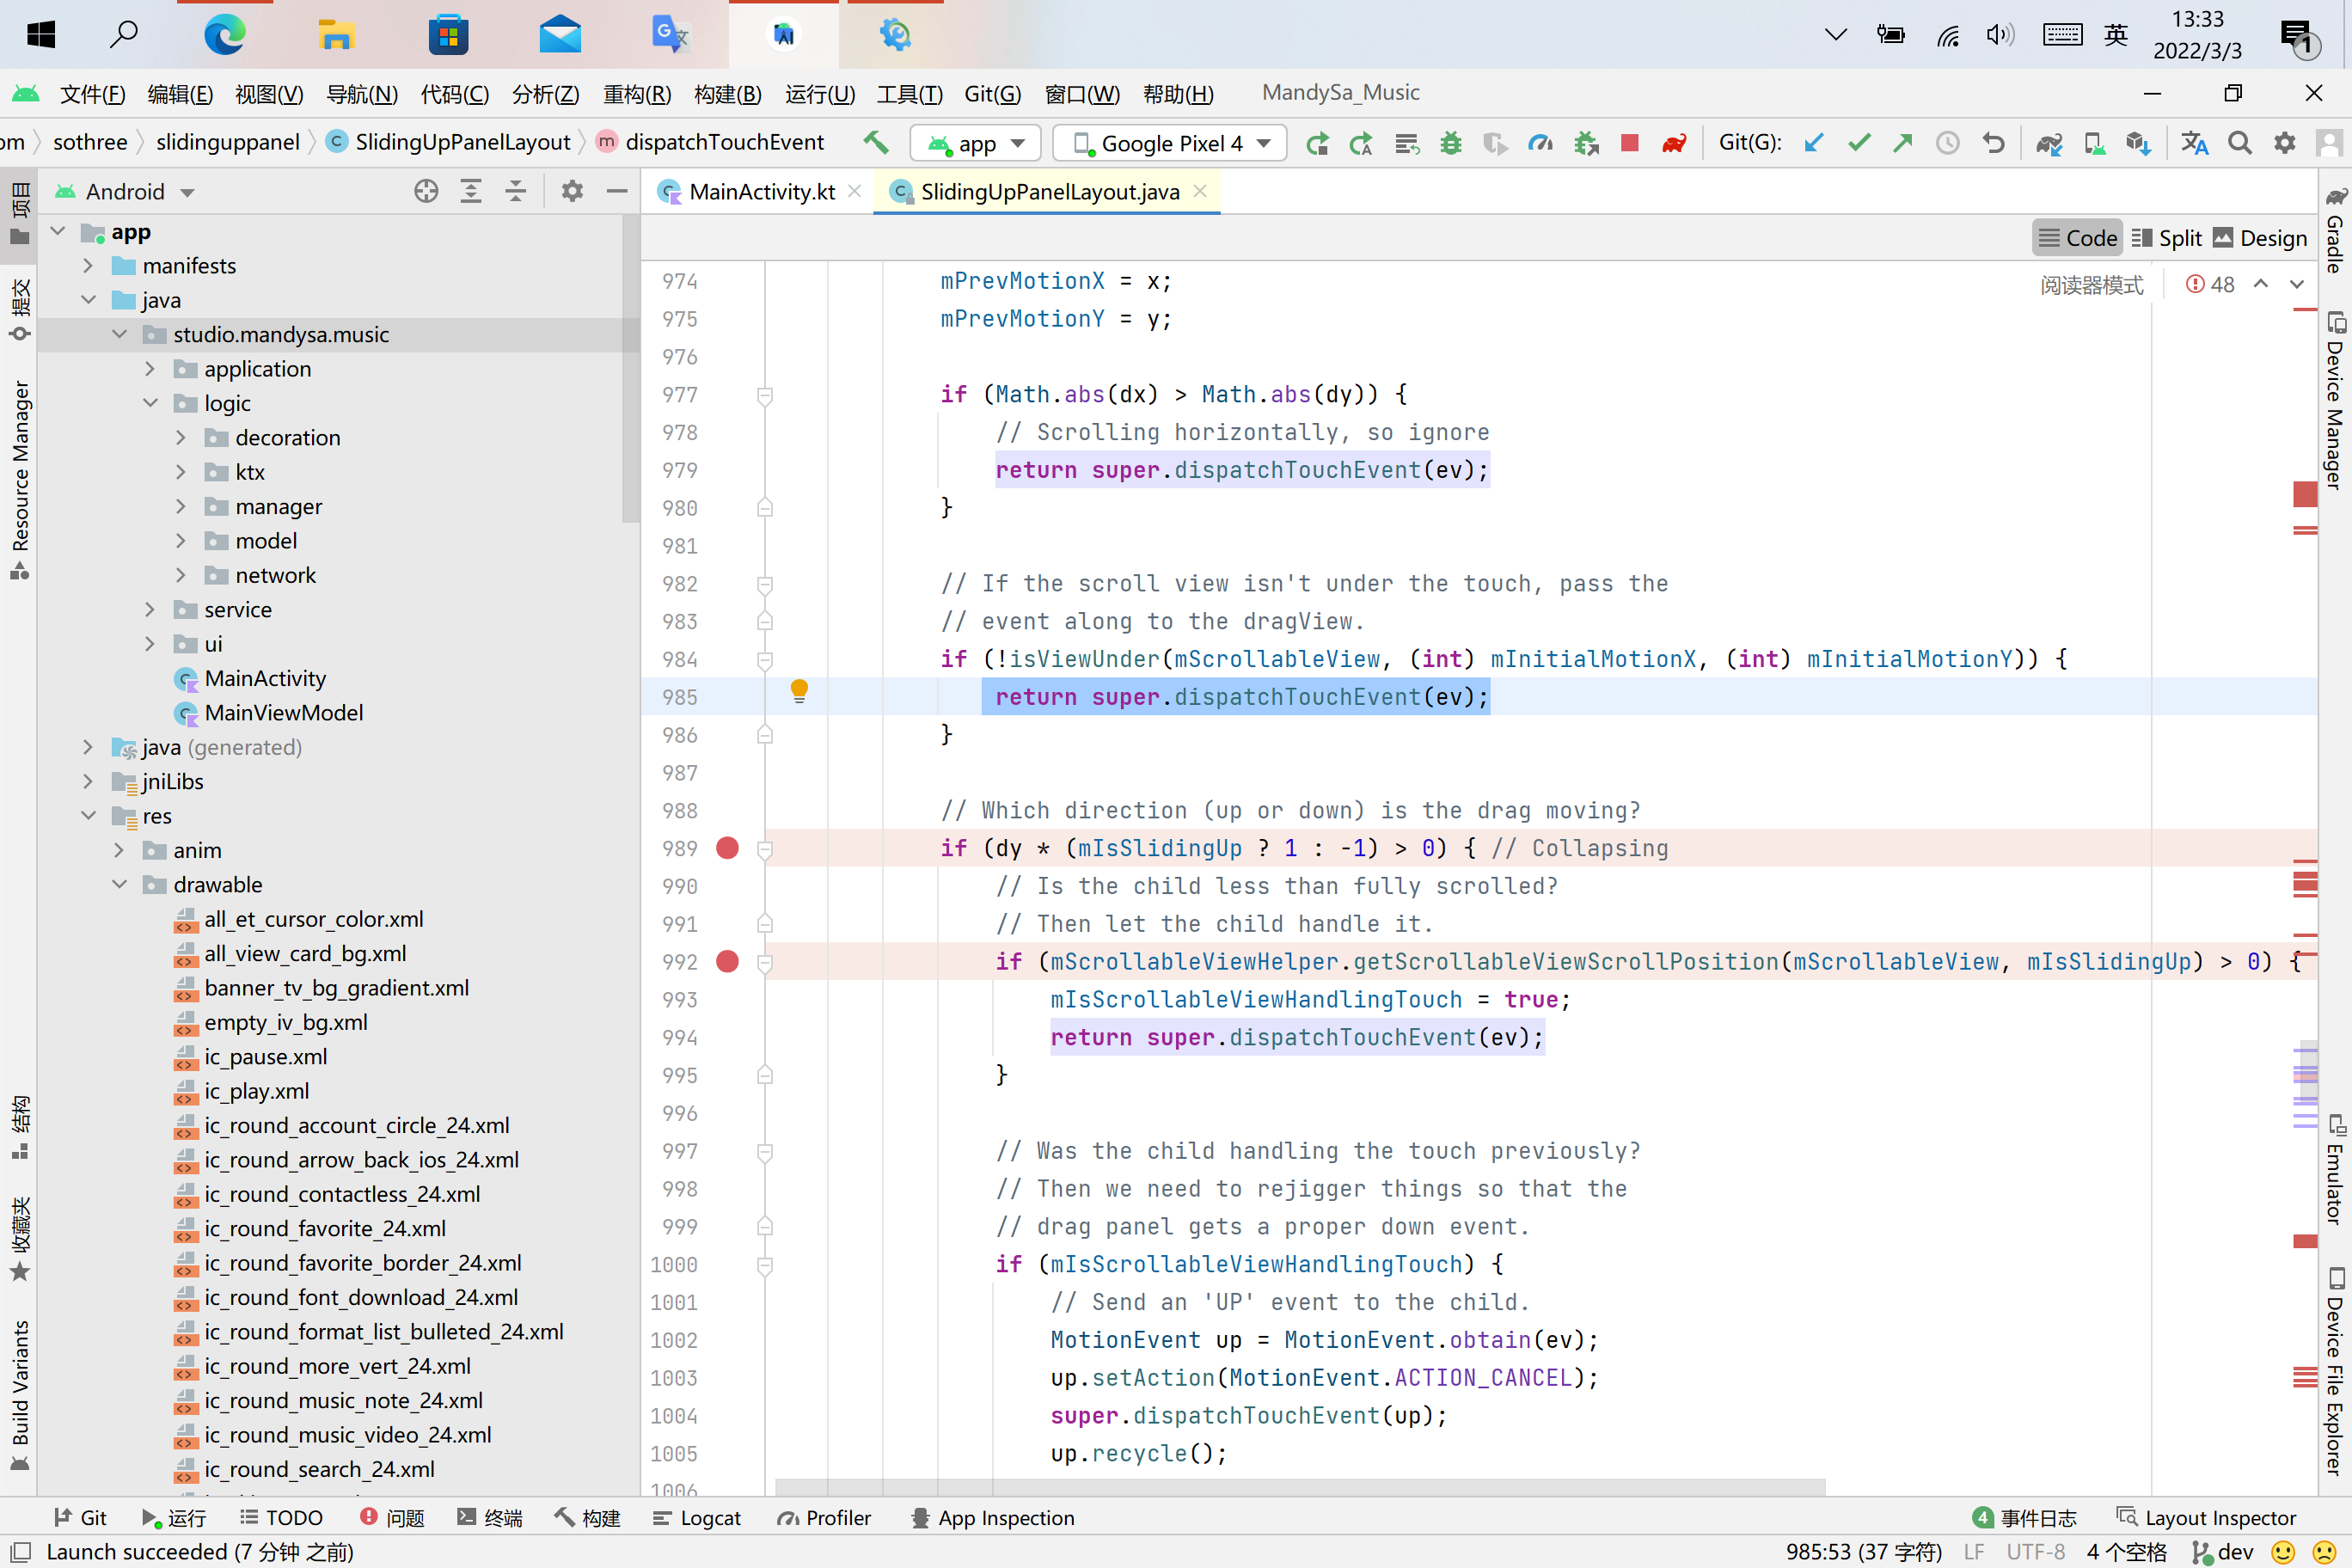Push commits with the green arrow icon
Screen dimensions: 2352x1568
[x=1902, y=143]
